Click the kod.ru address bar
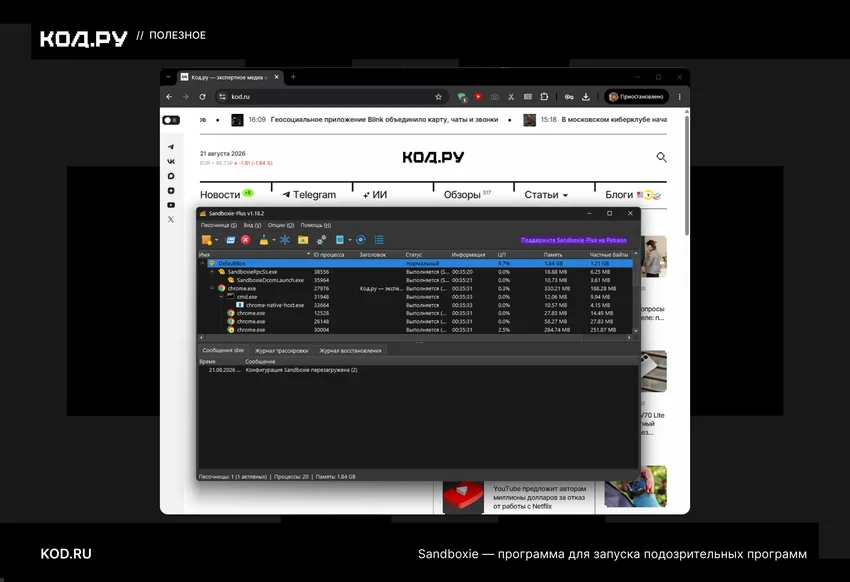850x582 pixels. [x=330, y=96]
